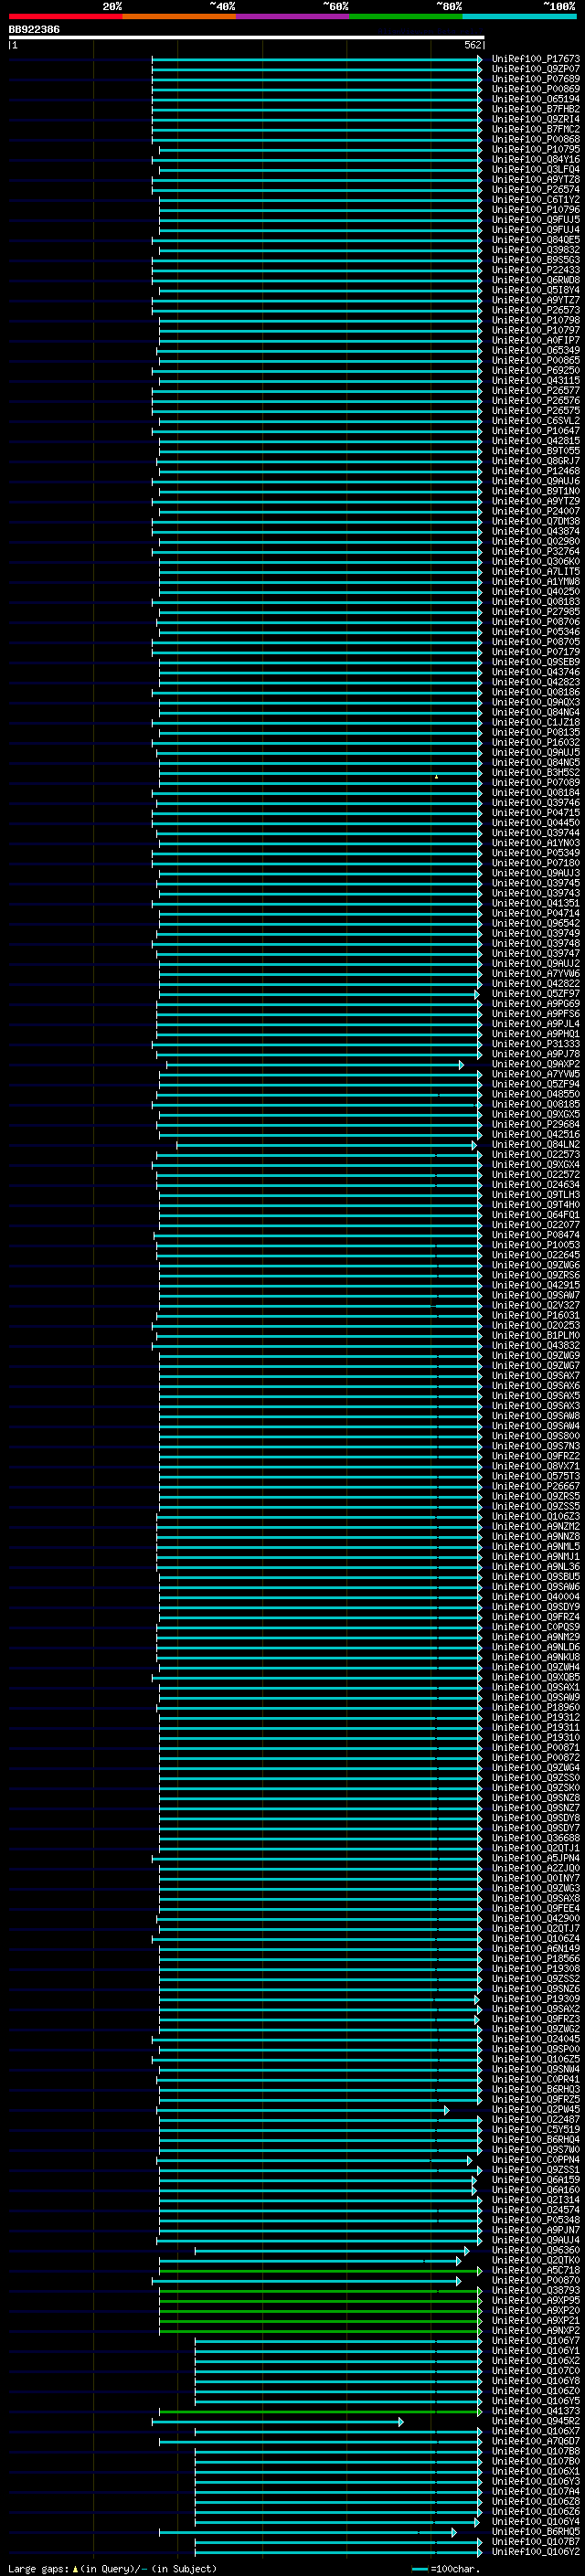Image resolution: width=585 pixels, height=2576 pixels.
Task: Click green alignment bar for UniRef100_A9NXP2
Action: pyautogui.click(x=320, y=2331)
